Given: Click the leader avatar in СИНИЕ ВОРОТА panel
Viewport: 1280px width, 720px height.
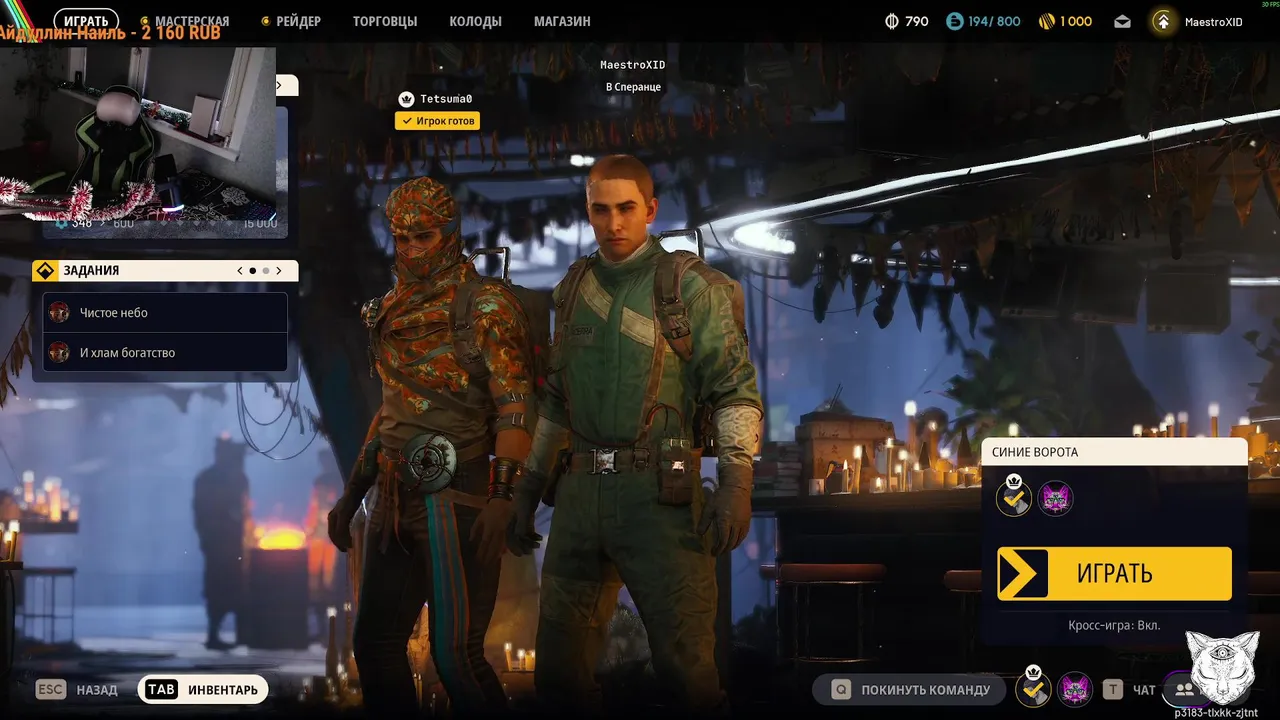Looking at the screenshot, I should 1014,496.
